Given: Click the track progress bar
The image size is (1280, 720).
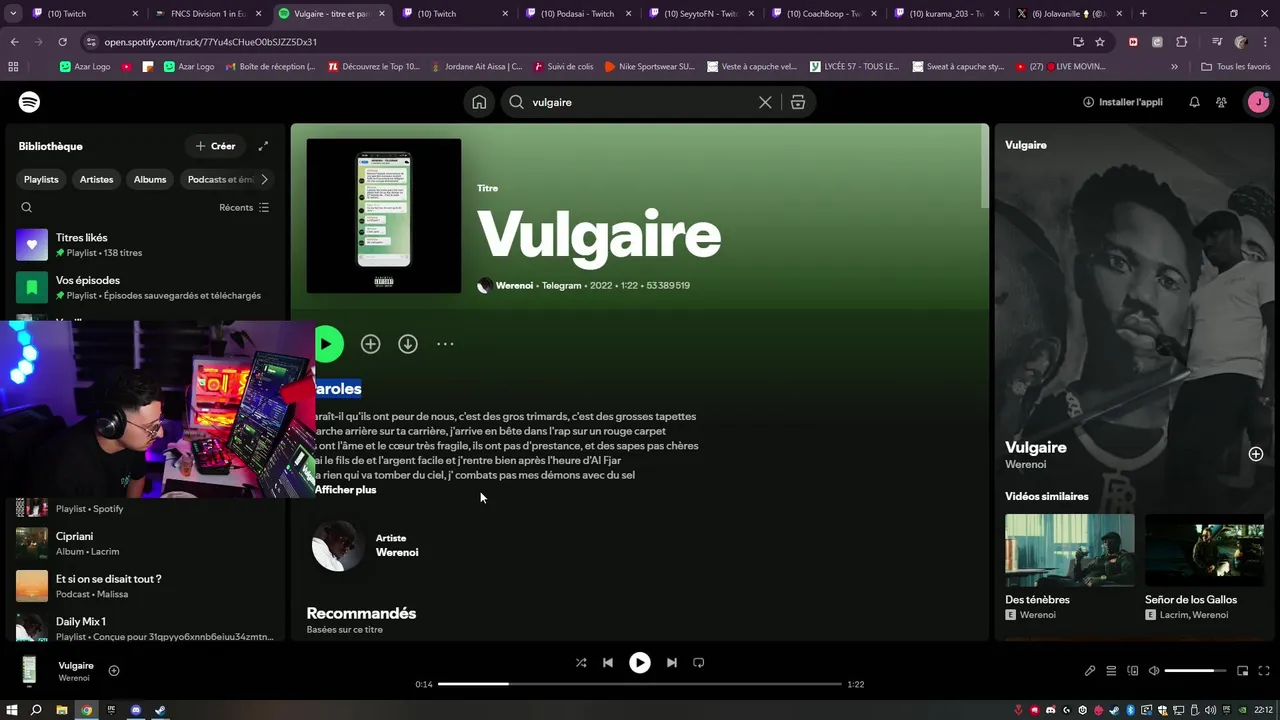Looking at the screenshot, I should tap(640, 684).
